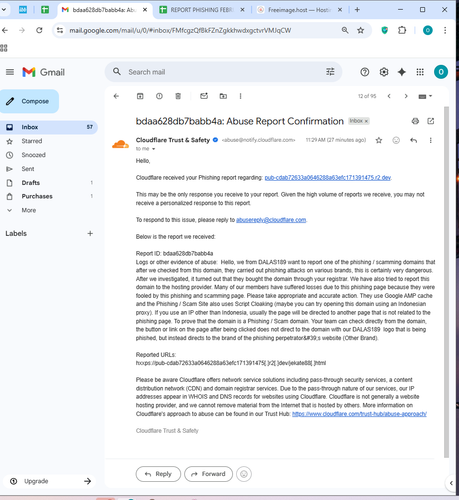Open apps grid on bookmarks bar
This screenshot has height=500, width=459.
(4, 48)
